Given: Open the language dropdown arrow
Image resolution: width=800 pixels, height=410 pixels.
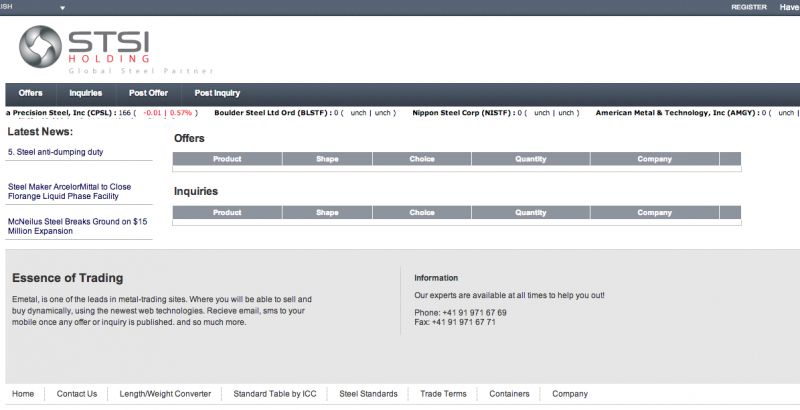Looking at the screenshot, I should pos(62,7).
